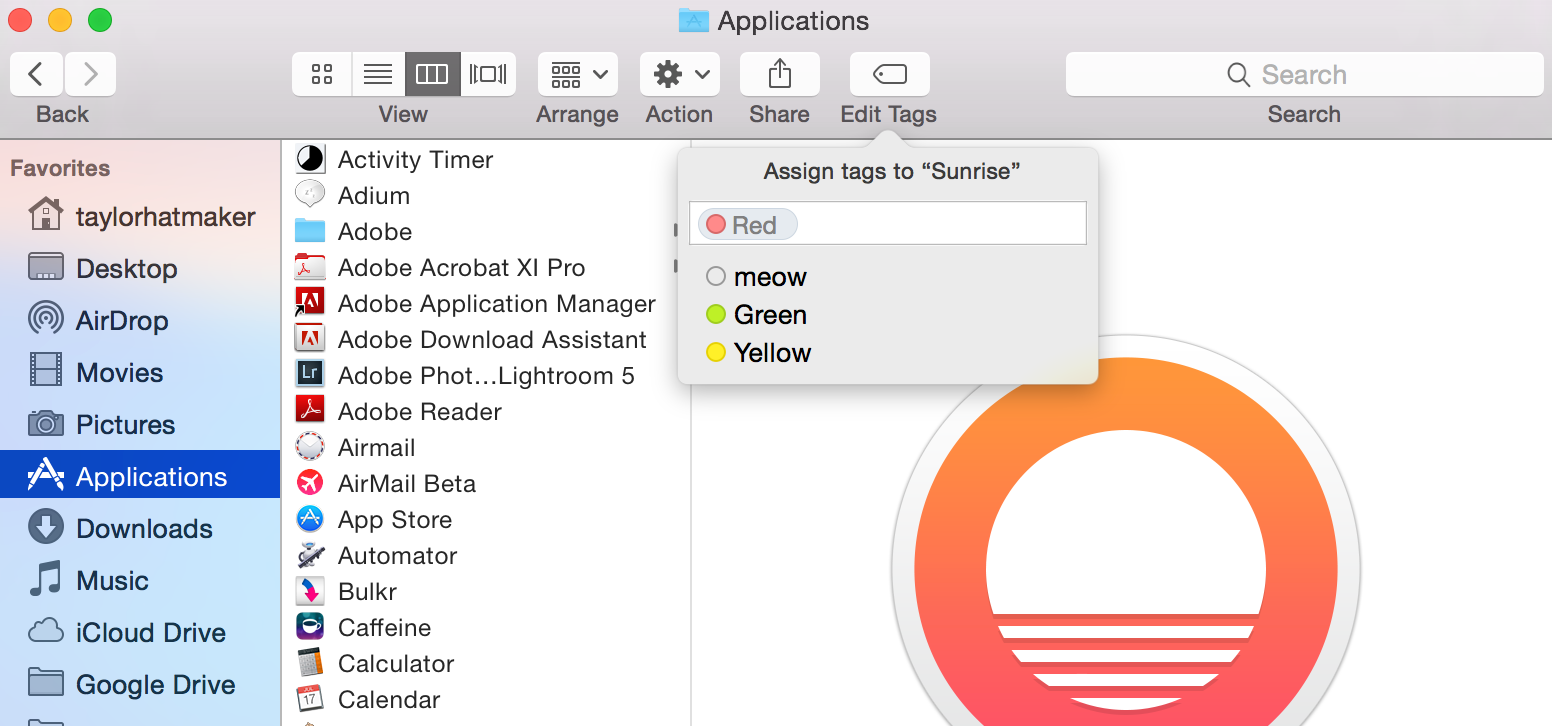
Task: Select Applications in sidebar
Action: (141, 476)
